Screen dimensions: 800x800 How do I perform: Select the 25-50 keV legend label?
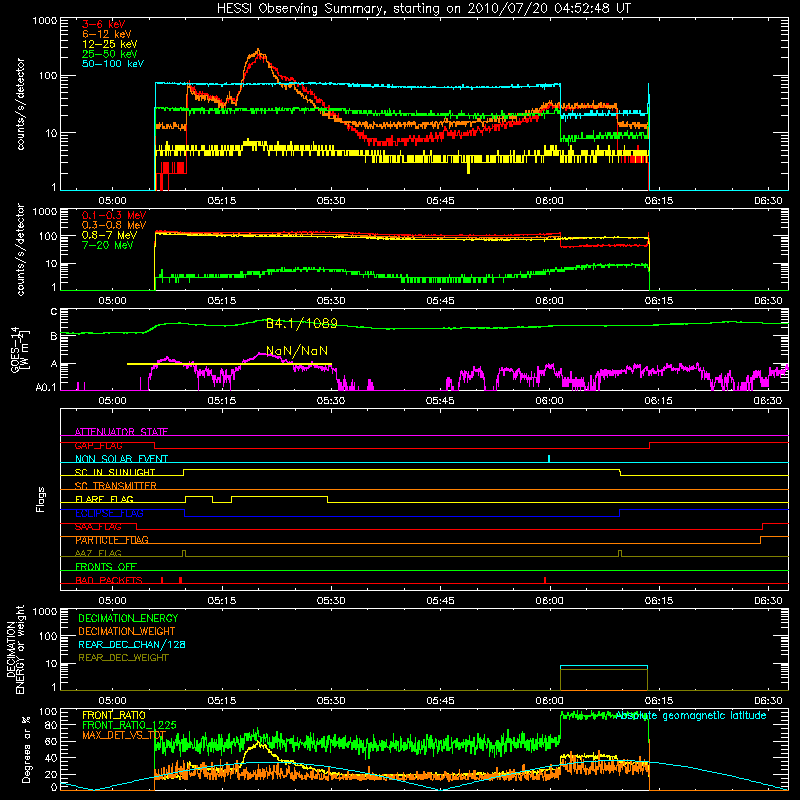tap(110, 54)
